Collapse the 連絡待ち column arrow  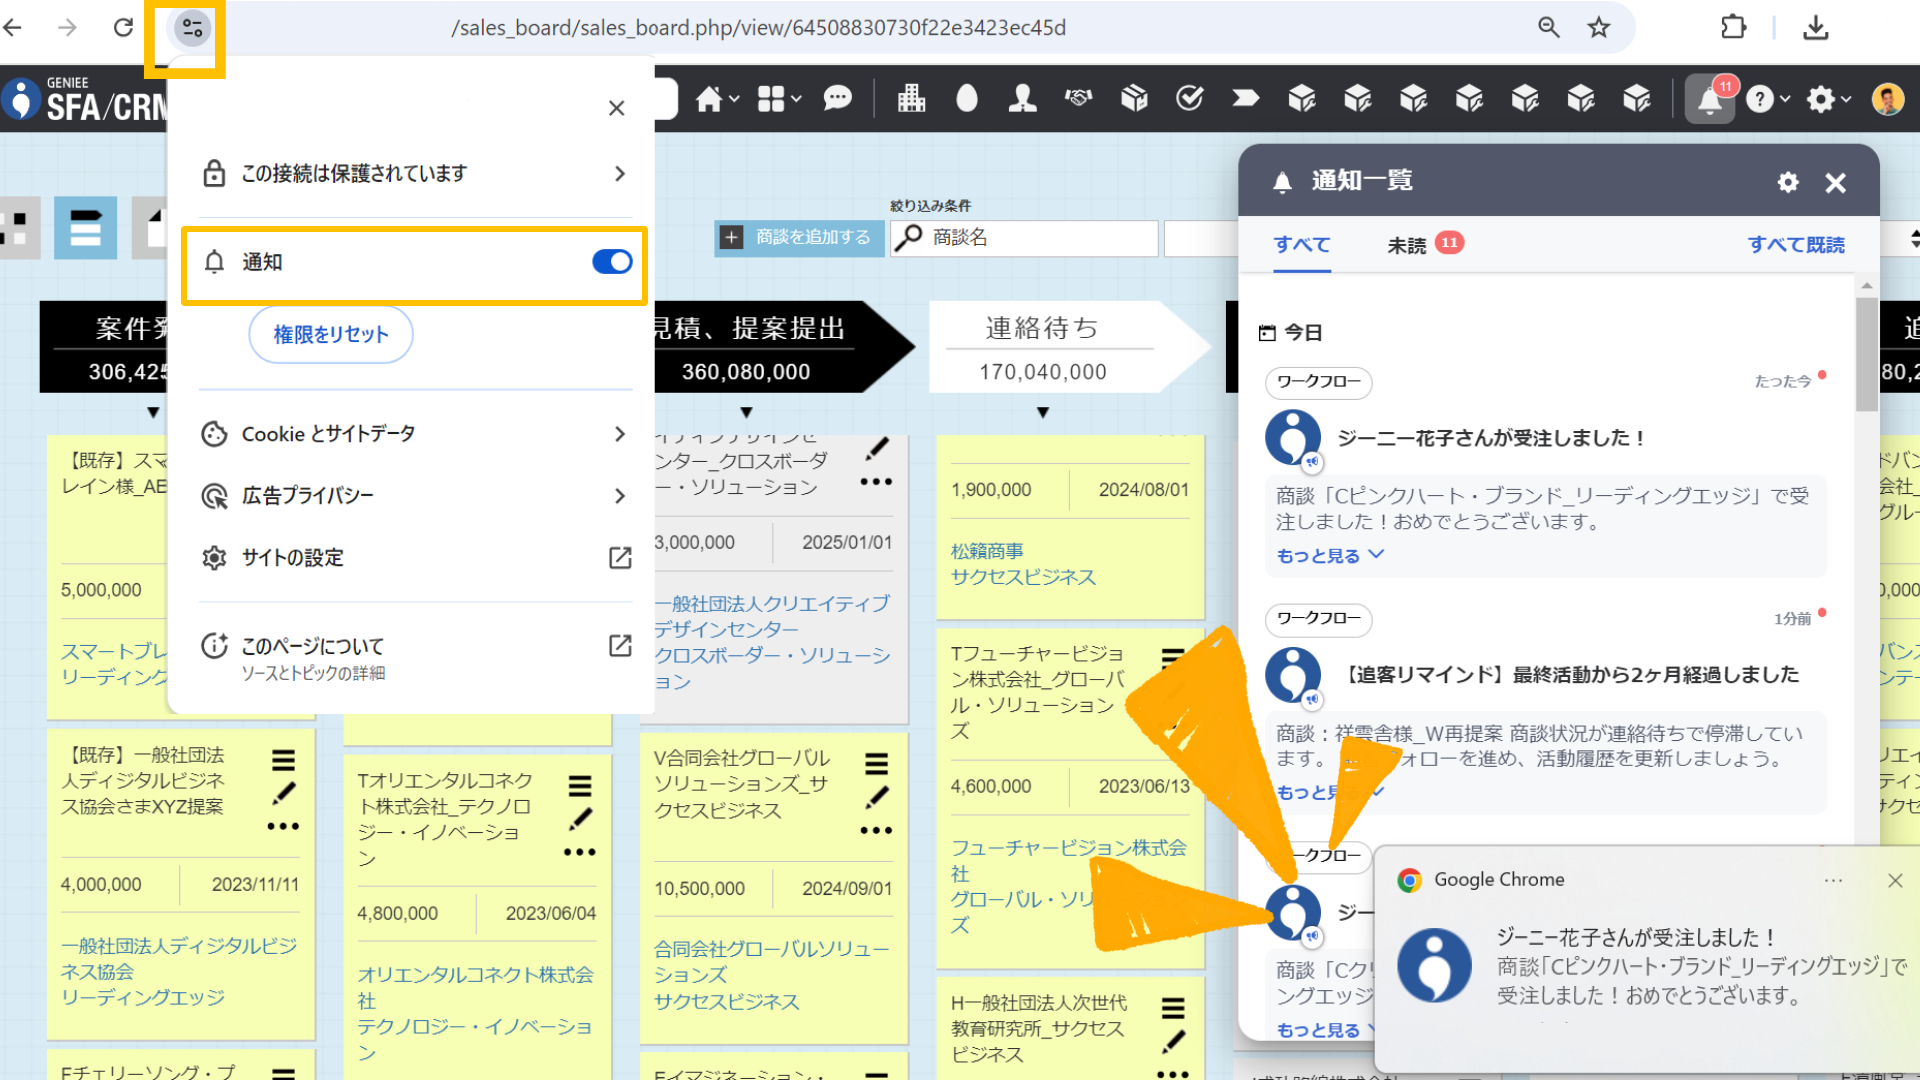click(1043, 412)
